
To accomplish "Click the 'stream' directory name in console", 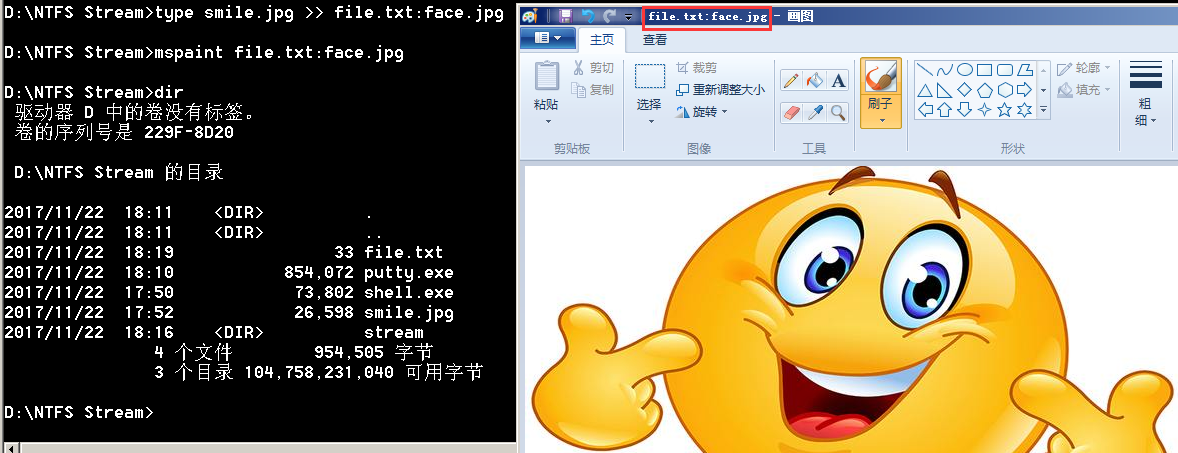I will (x=394, y=332).
